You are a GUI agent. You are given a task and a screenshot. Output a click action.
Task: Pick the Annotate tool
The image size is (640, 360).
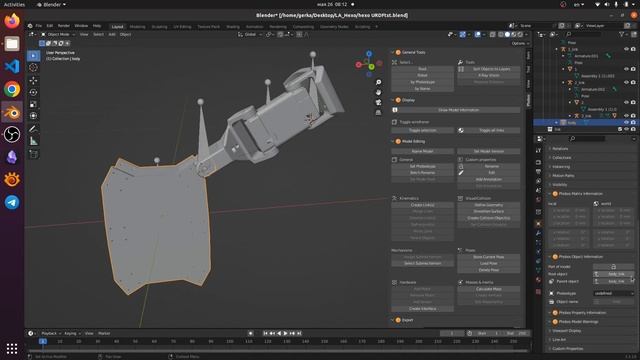(x=33, y=129)
